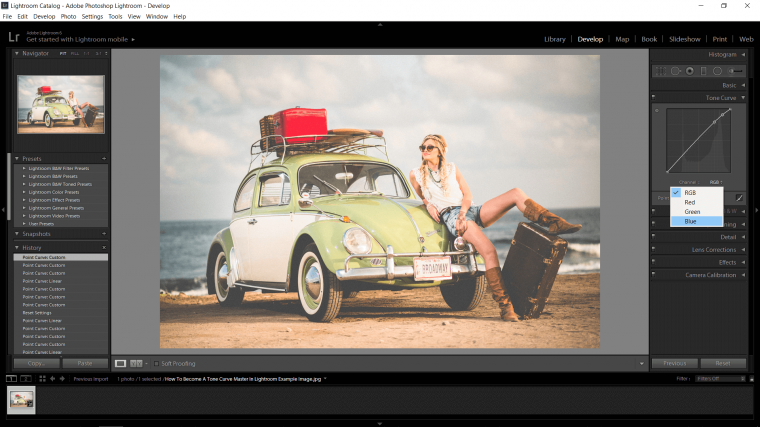Choose RGB in the channel menu
The height and width of the screenshot is (427, 760).
pyautogui.click(x=697, y=192)
